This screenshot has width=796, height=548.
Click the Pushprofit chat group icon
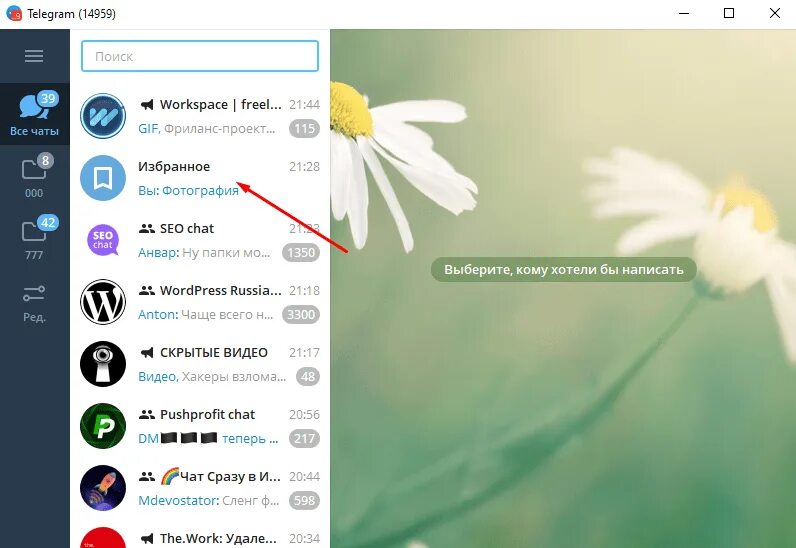tap(147, 414)
